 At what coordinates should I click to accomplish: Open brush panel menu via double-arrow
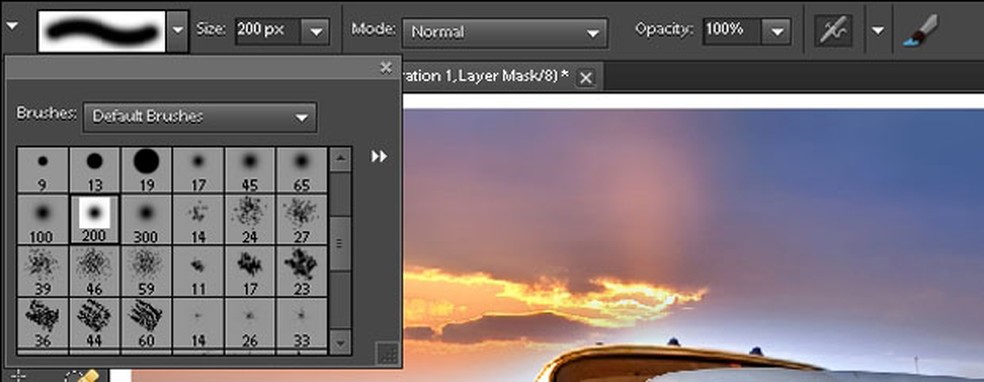(379, 156)
